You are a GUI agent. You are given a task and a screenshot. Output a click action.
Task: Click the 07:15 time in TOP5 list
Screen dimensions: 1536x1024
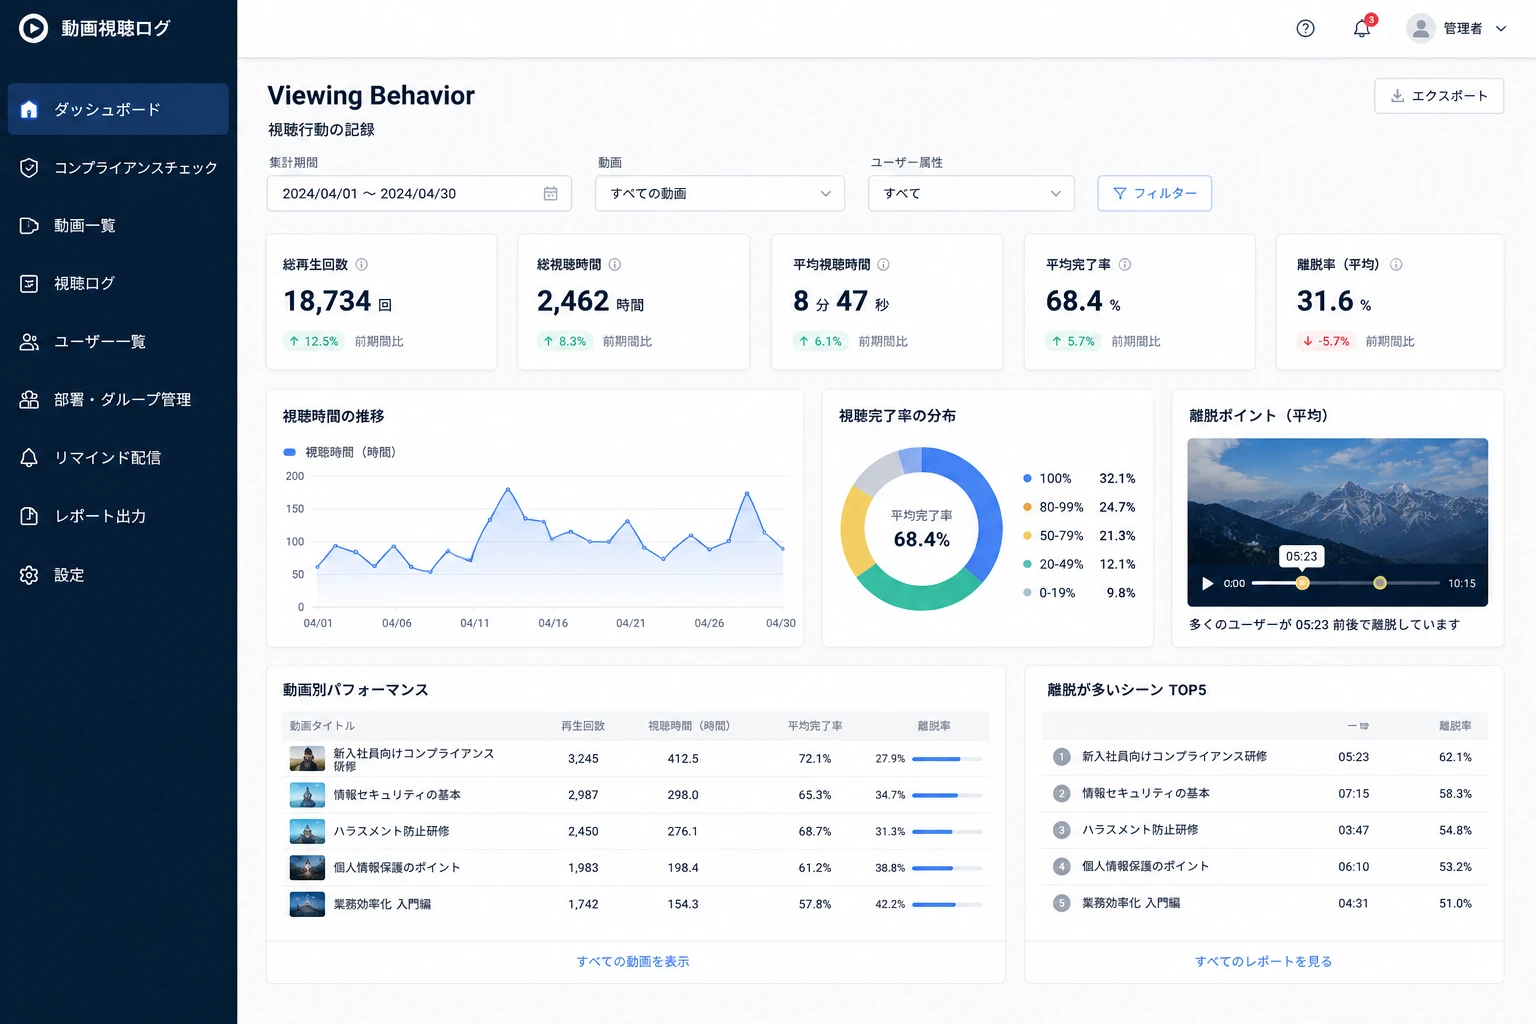(1353, 794)
